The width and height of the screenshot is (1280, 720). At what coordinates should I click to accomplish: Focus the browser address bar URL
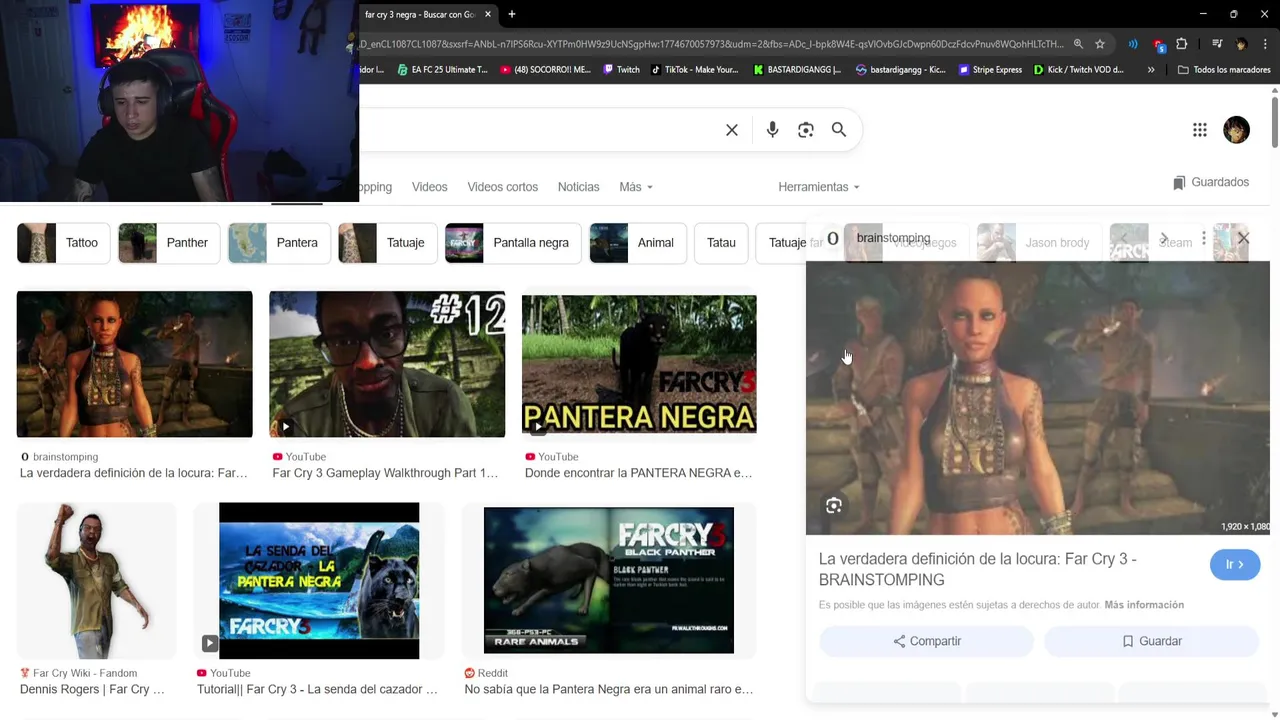[x=711, y=44]
